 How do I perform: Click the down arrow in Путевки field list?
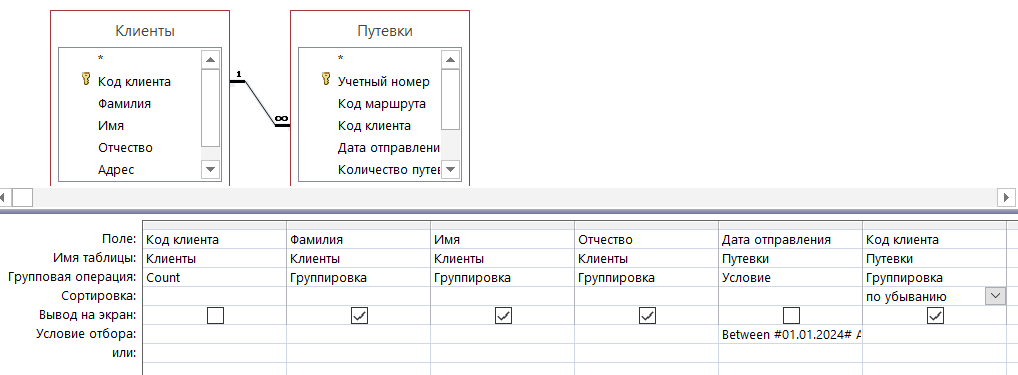(451, 169)
